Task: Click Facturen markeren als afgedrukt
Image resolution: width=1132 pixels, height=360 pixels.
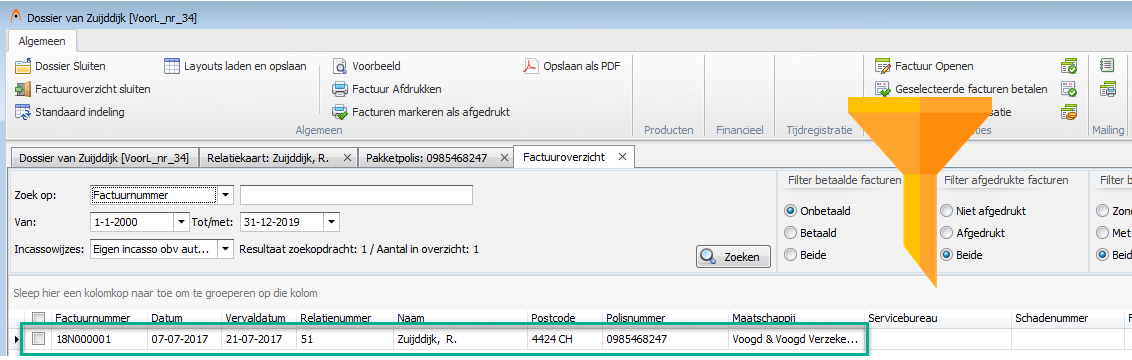Action: pyautogui.click(x=421, y=113)
